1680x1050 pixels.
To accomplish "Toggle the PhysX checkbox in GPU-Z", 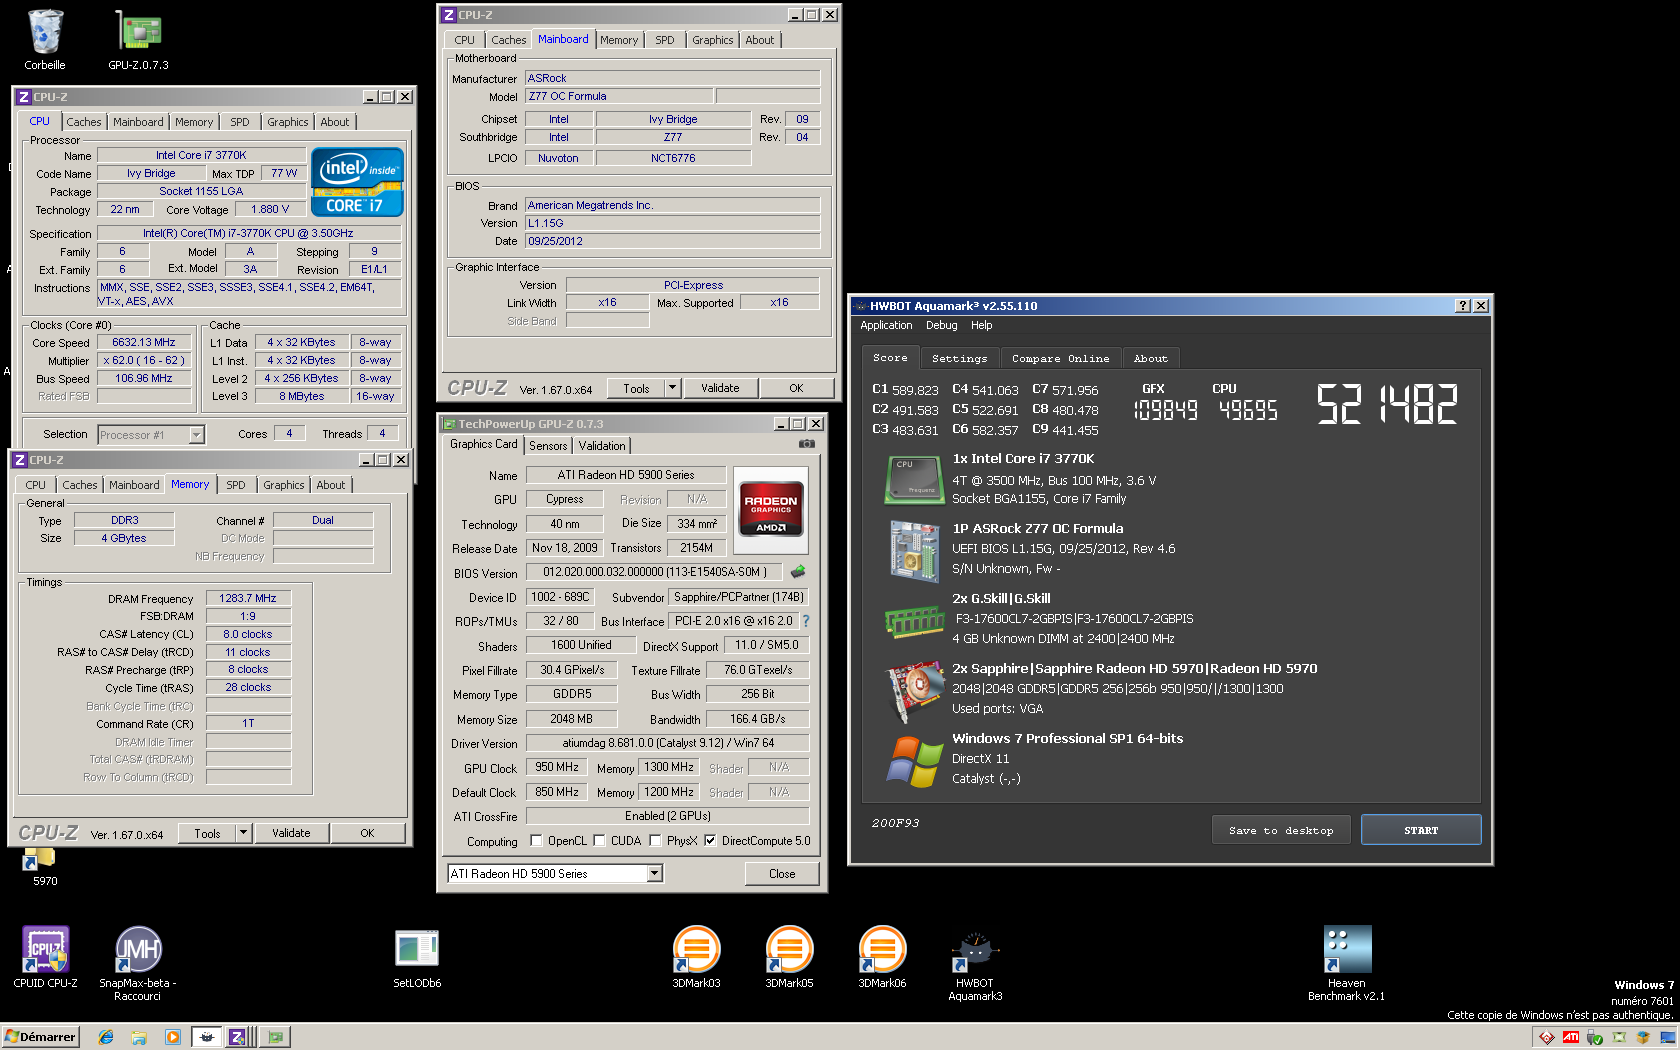I will click(x=655, y=841).
